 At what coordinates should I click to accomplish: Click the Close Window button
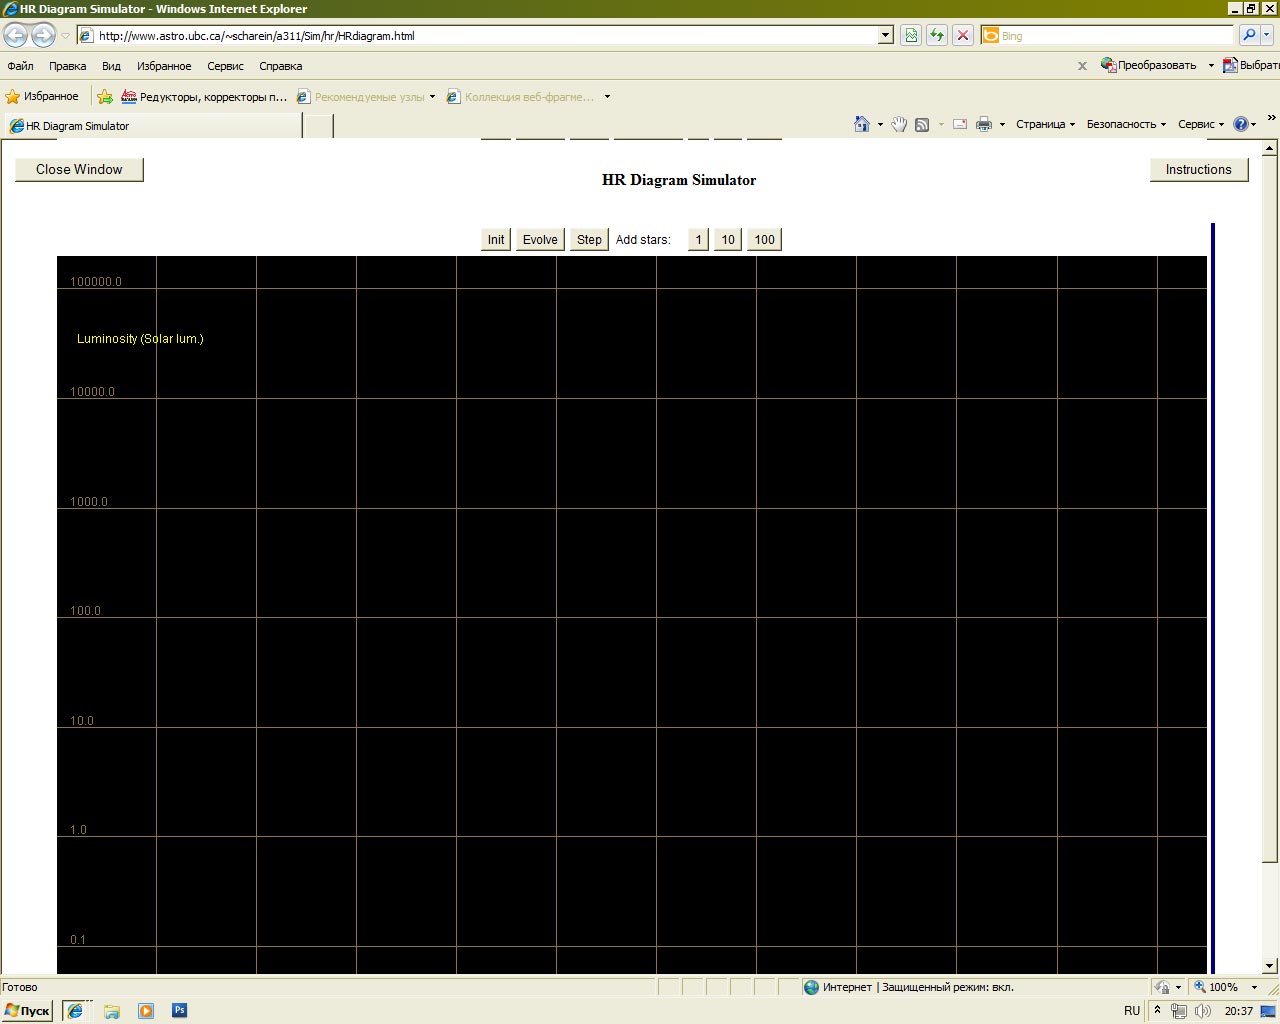(79, 169)
